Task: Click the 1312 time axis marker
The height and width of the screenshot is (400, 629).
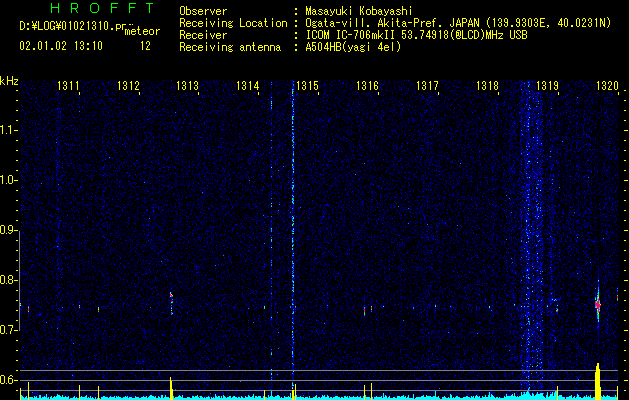Action: [x=128, y=85]
